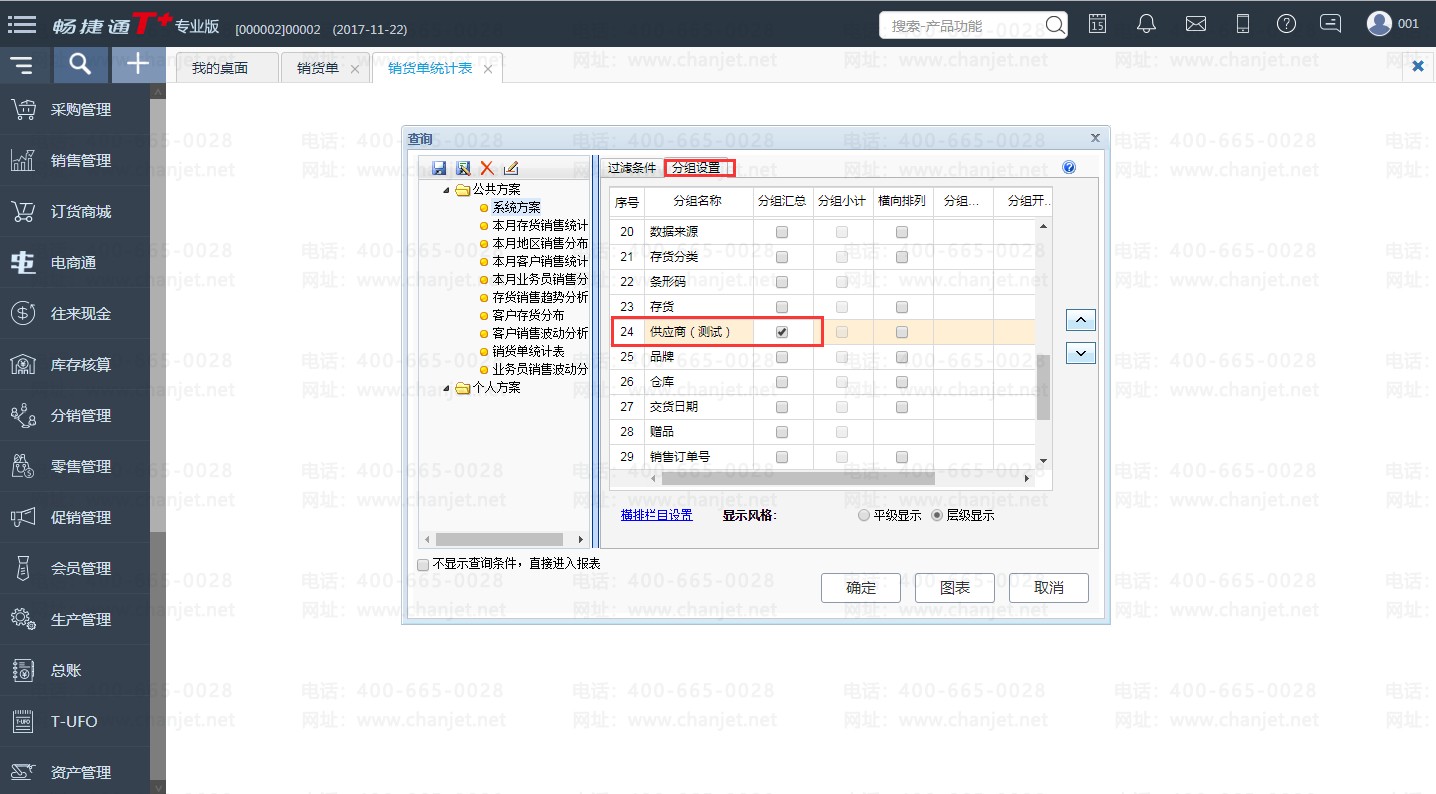This screenshot has width=1436, height=794.
Task: Select the 层级显示 radio button
Action: (937, 516)
